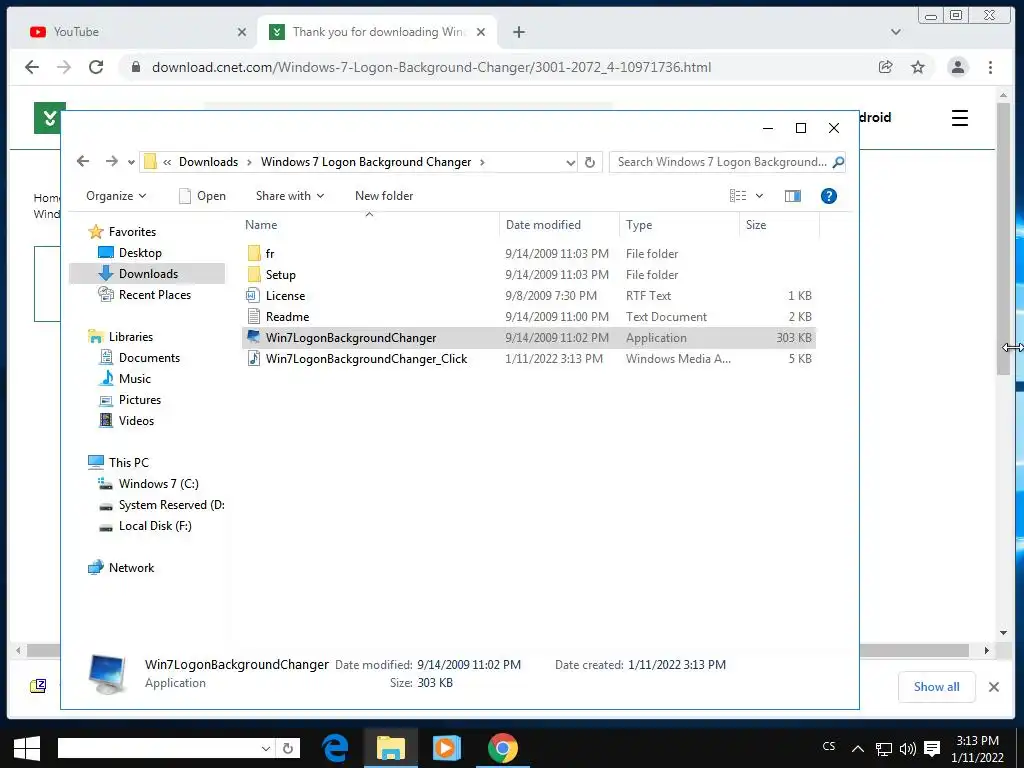Click the Explorer search magnifier icon
This screenshot has width=1024, height=768.
coord(838,162)
